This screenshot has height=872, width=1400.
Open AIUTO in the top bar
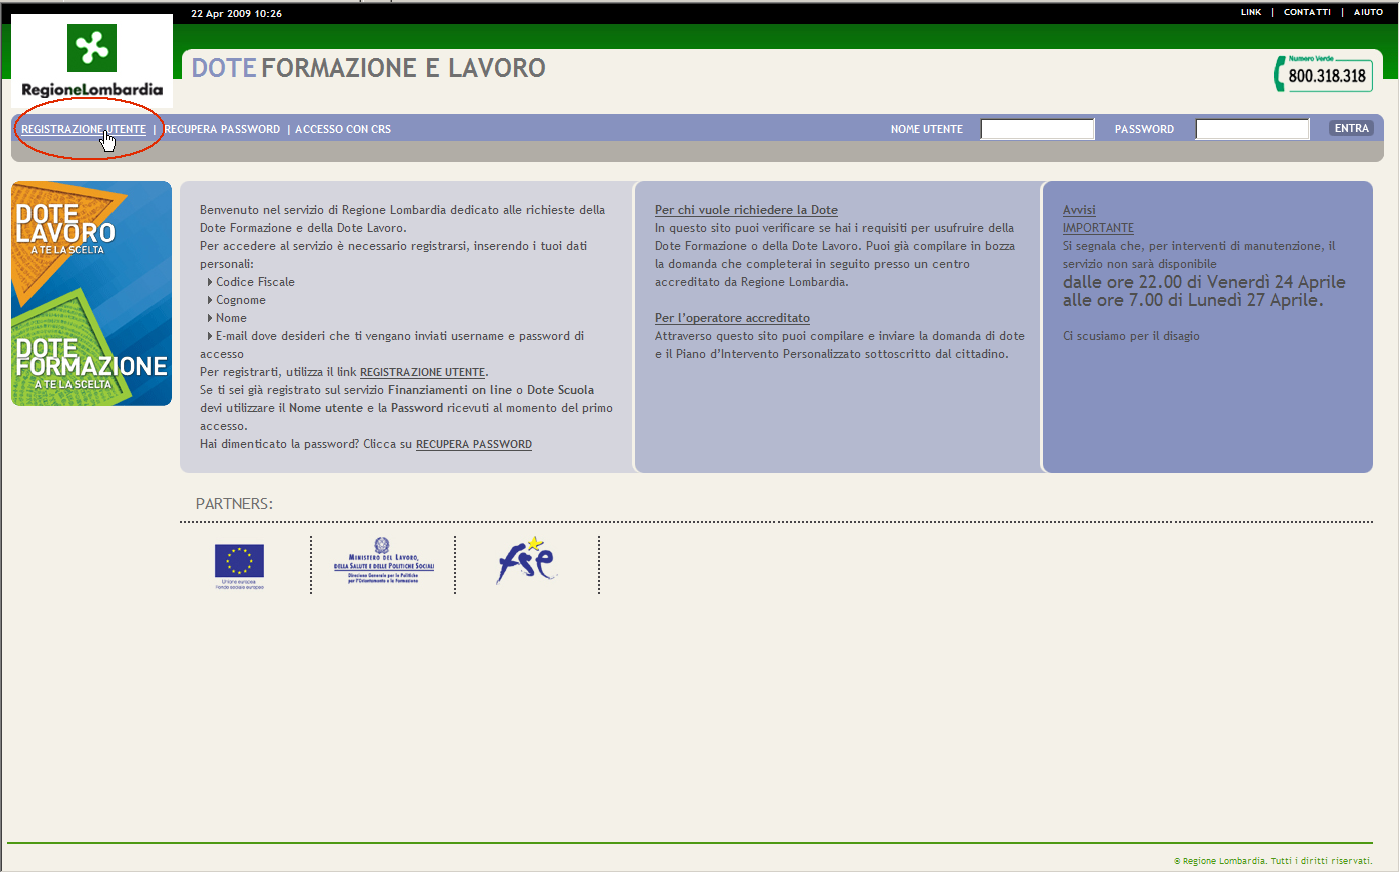tap(1368, 12)
